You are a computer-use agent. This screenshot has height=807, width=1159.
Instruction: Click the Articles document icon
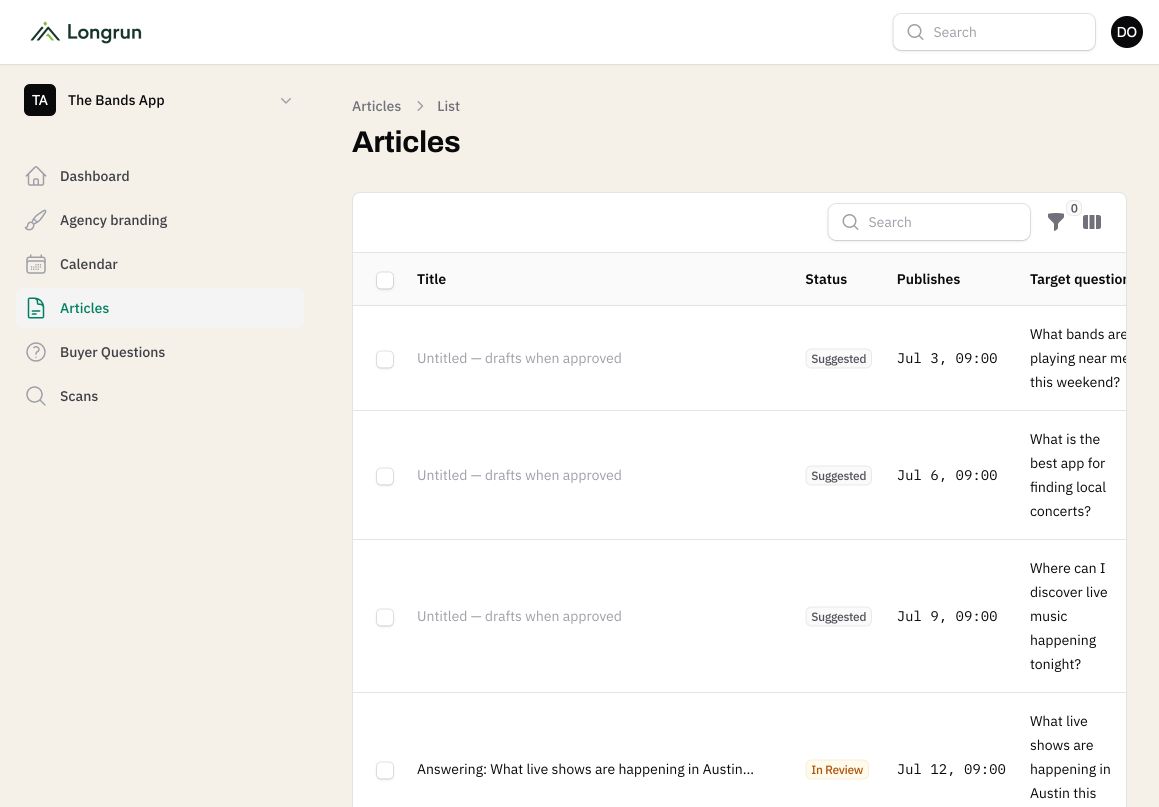(x=35, y=308)
